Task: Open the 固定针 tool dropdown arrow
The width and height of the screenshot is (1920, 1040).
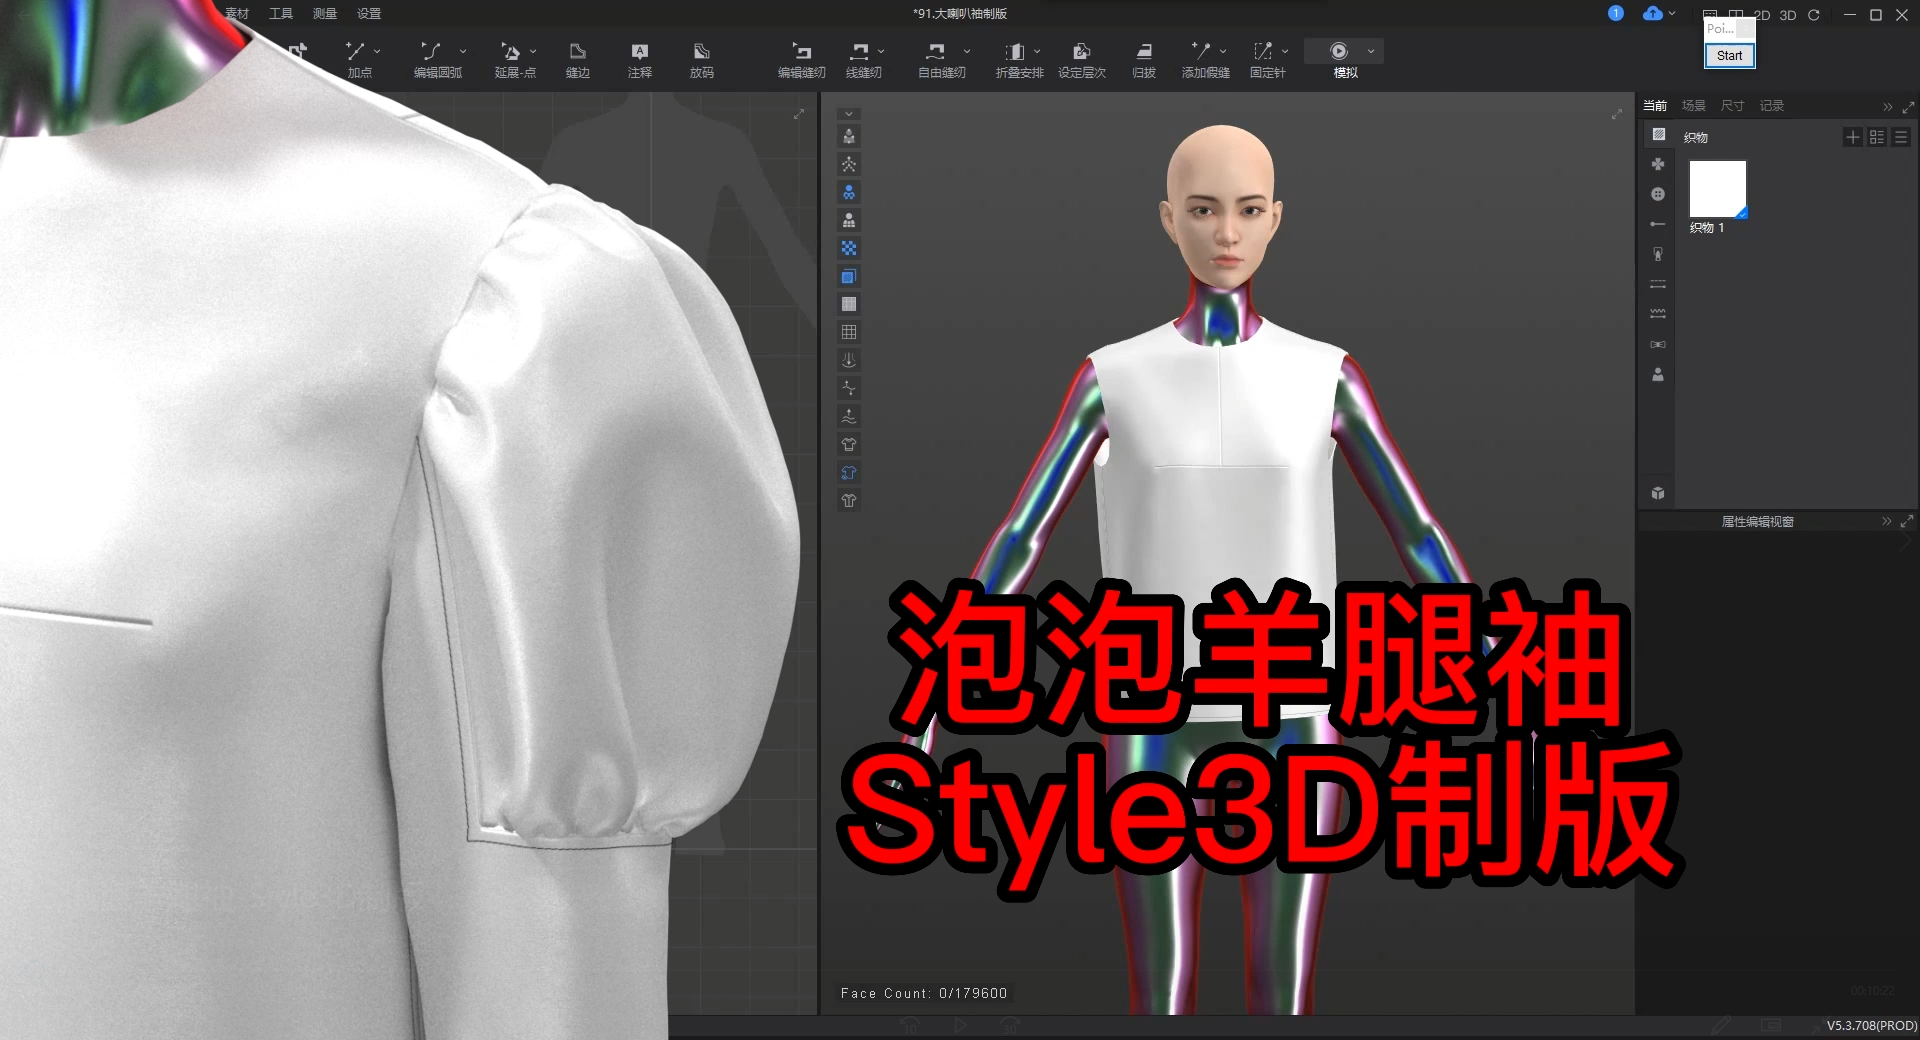Action: coord(1285,51)
